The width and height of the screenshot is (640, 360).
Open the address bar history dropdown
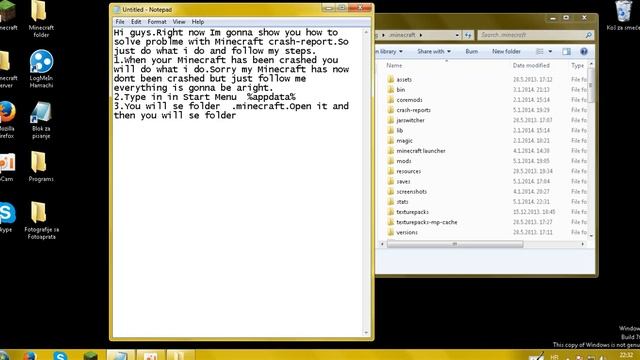457,35
